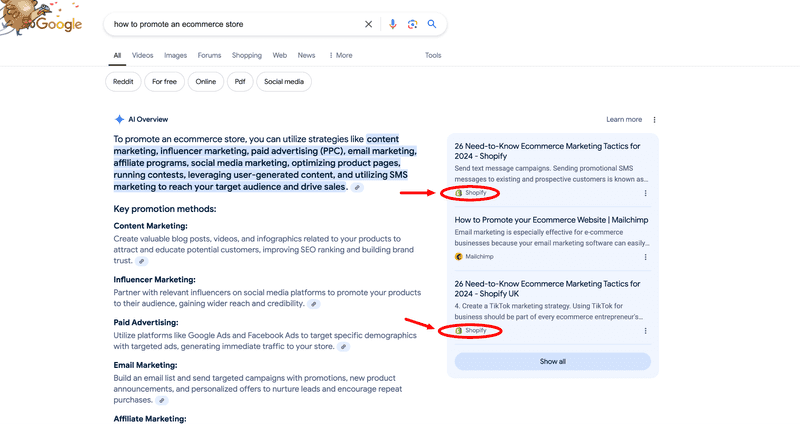Select the All results tab
Screen dimensions: 800x426
[117, 56]
